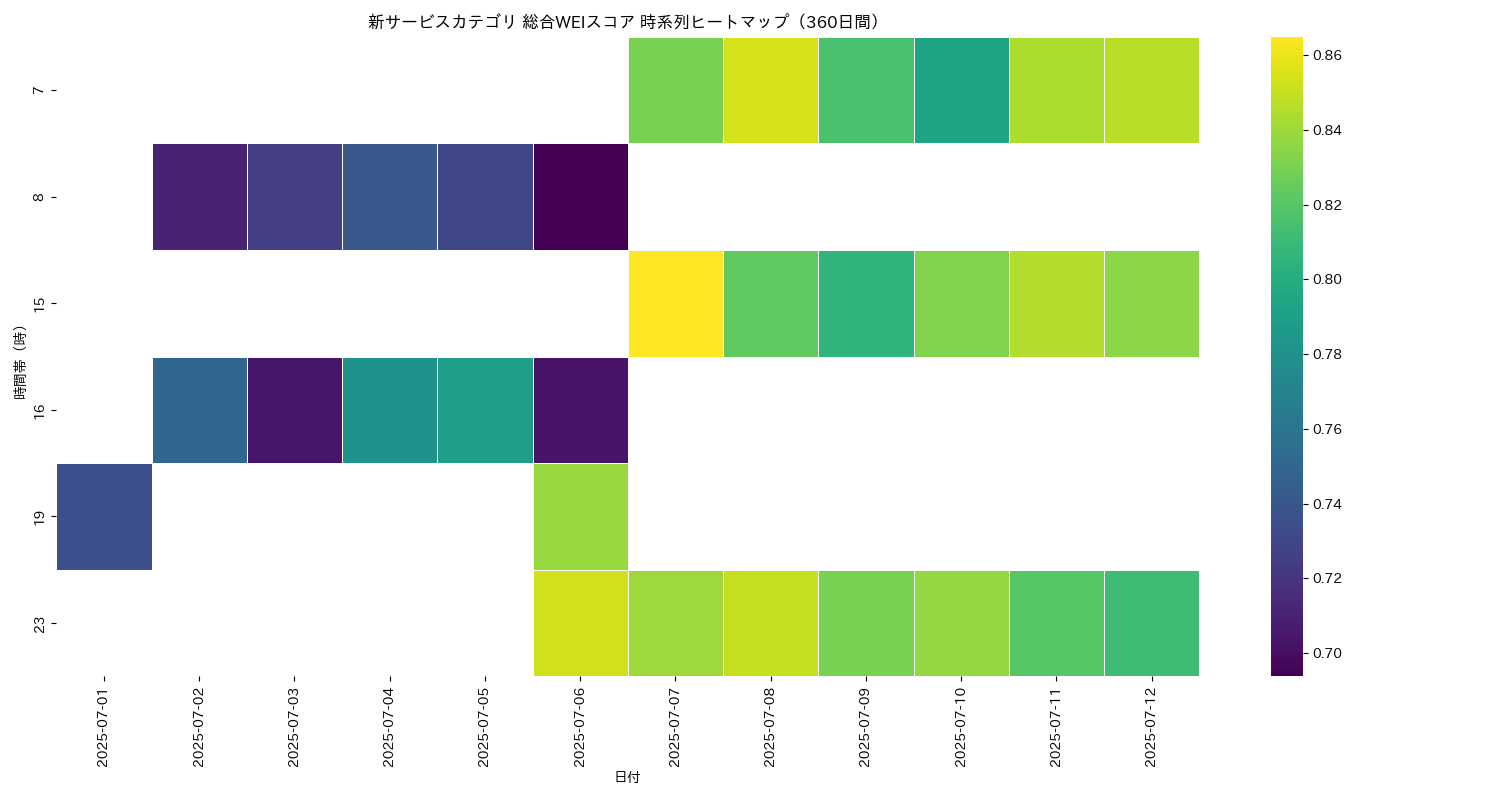
Task: Select the darkest purple cell at hour 8, 2025-07-06
Action: coord(581,196)
